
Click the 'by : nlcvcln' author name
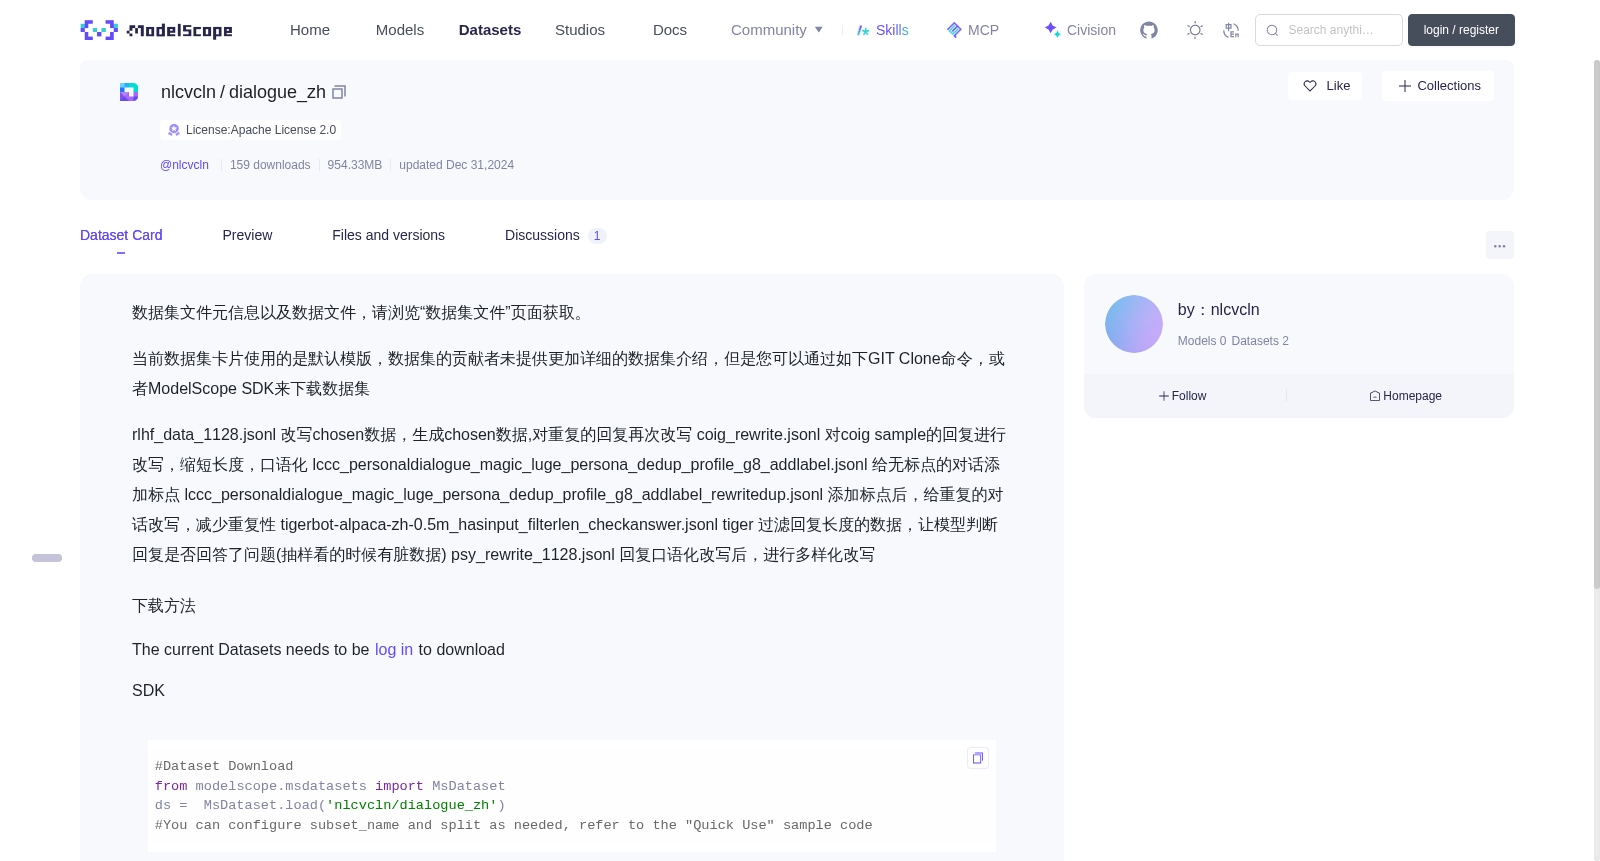(x=1218, y=310)
